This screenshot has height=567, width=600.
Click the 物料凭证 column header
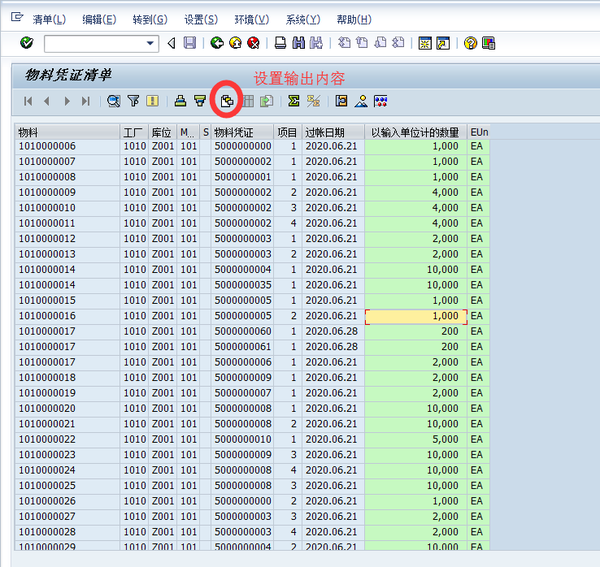(x=234, y=132)
